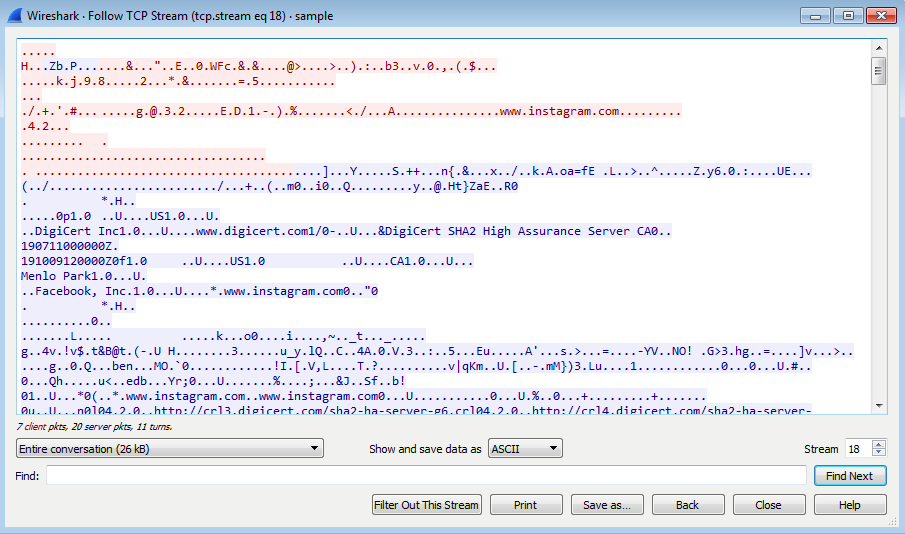Click the 7 client pkts status text
The image size is (905, 534).
tap(41, 427)
